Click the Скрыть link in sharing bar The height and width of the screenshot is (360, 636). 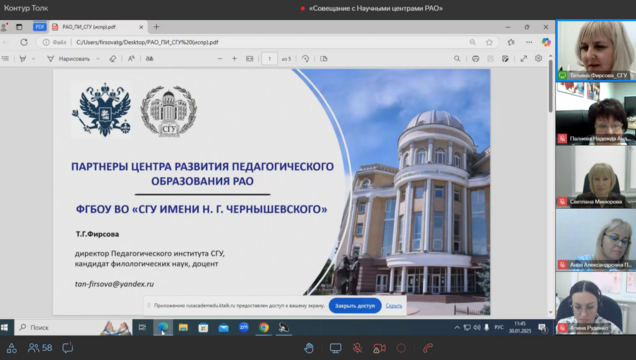click(393, 306)
